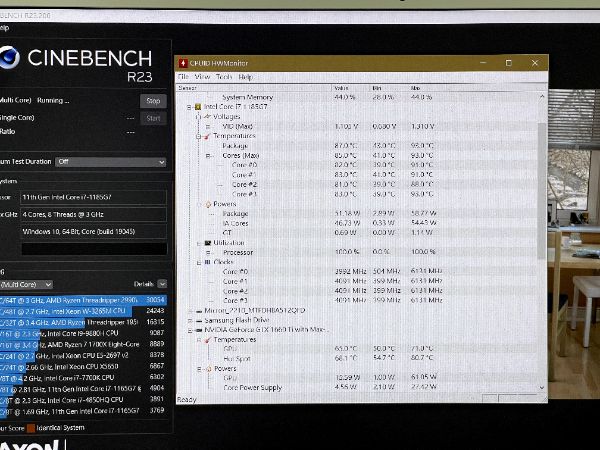Click the processor name field in Cinebench
Image resolution: width=600 pixels, height=450 pixels.
[93, 197]
